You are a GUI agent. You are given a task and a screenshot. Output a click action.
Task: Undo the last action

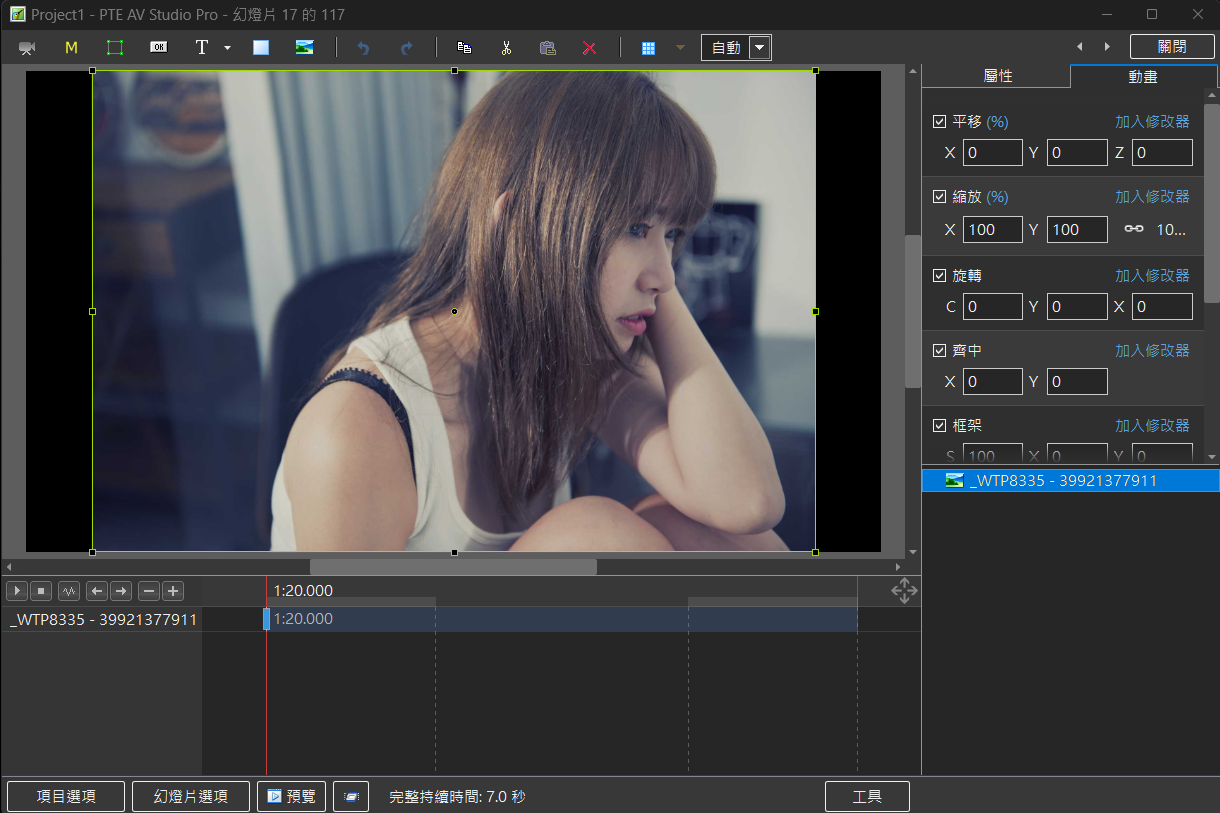pos(363,48)
